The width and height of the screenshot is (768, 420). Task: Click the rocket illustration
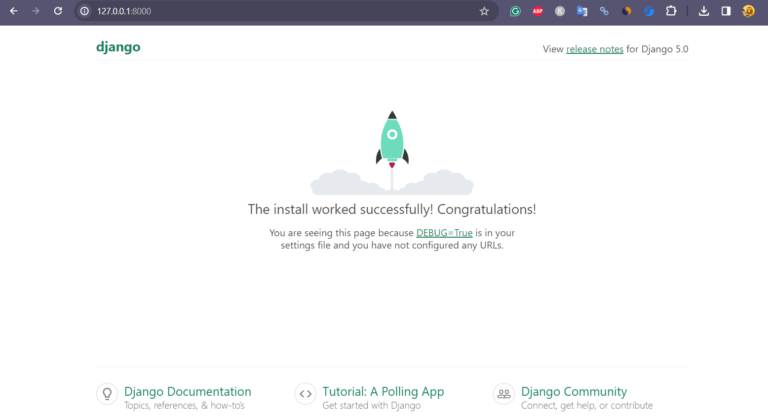392,152
